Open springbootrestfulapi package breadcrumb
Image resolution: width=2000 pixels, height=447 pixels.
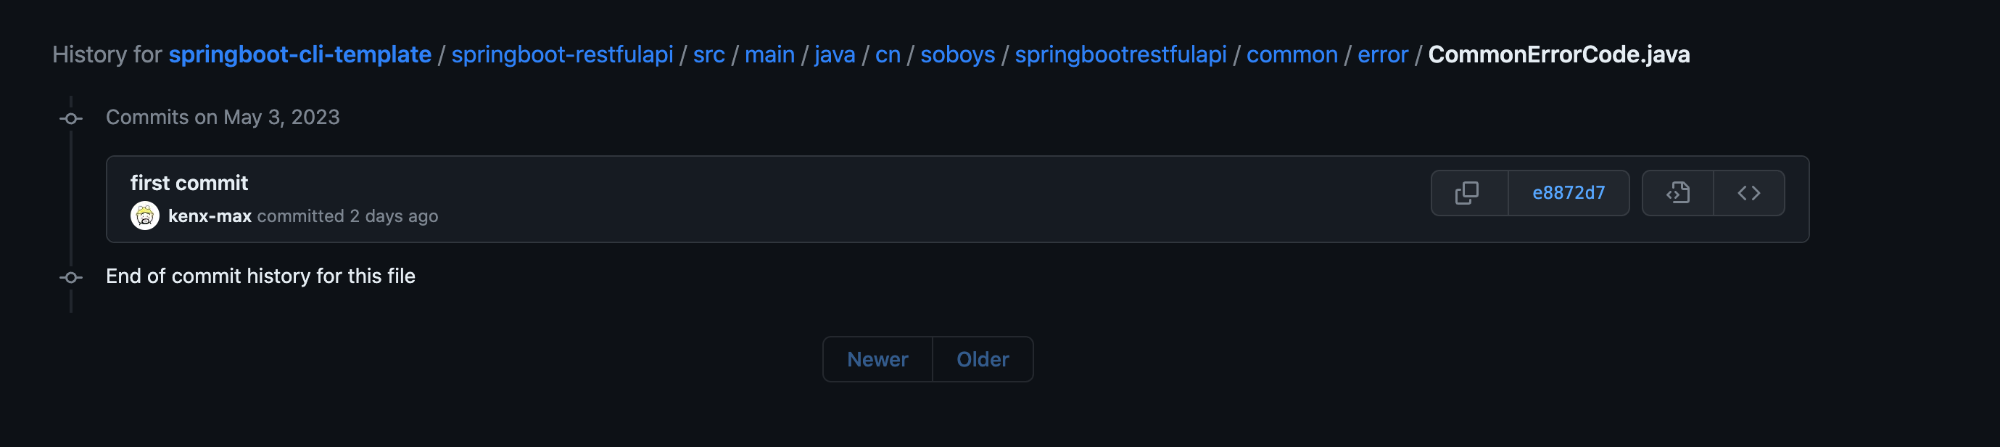pos(1120,55)
